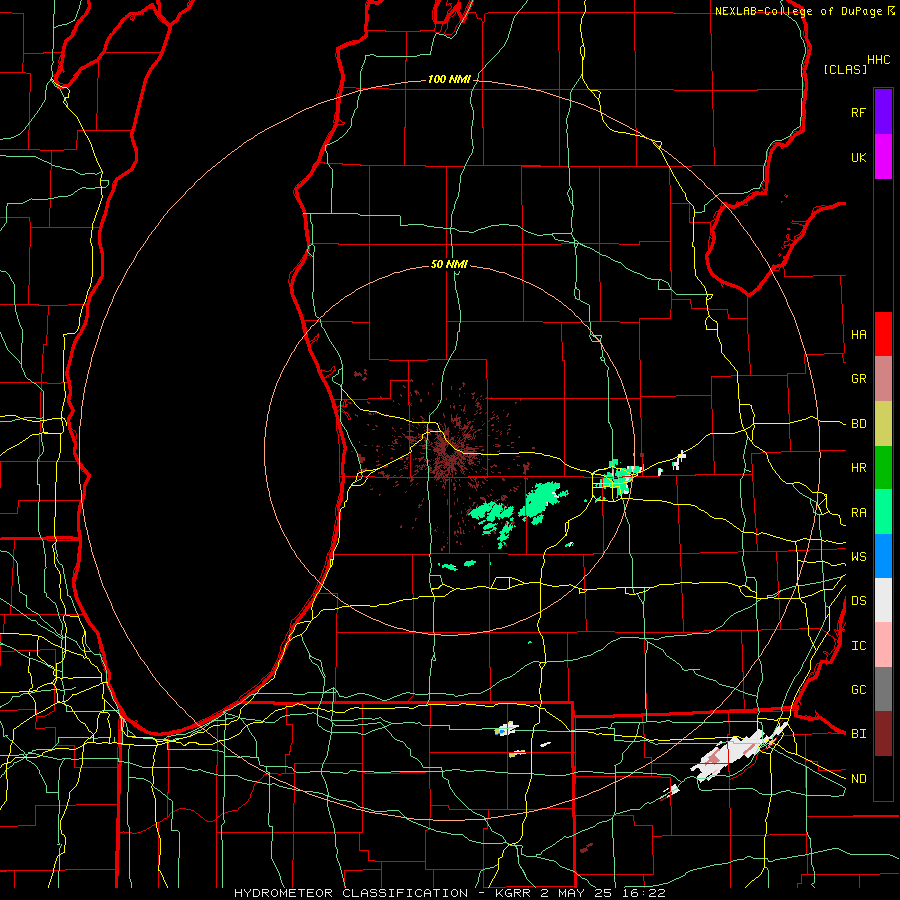Click the GC gray legend swatch
900x900 pixels.
[x=883, y=689]
